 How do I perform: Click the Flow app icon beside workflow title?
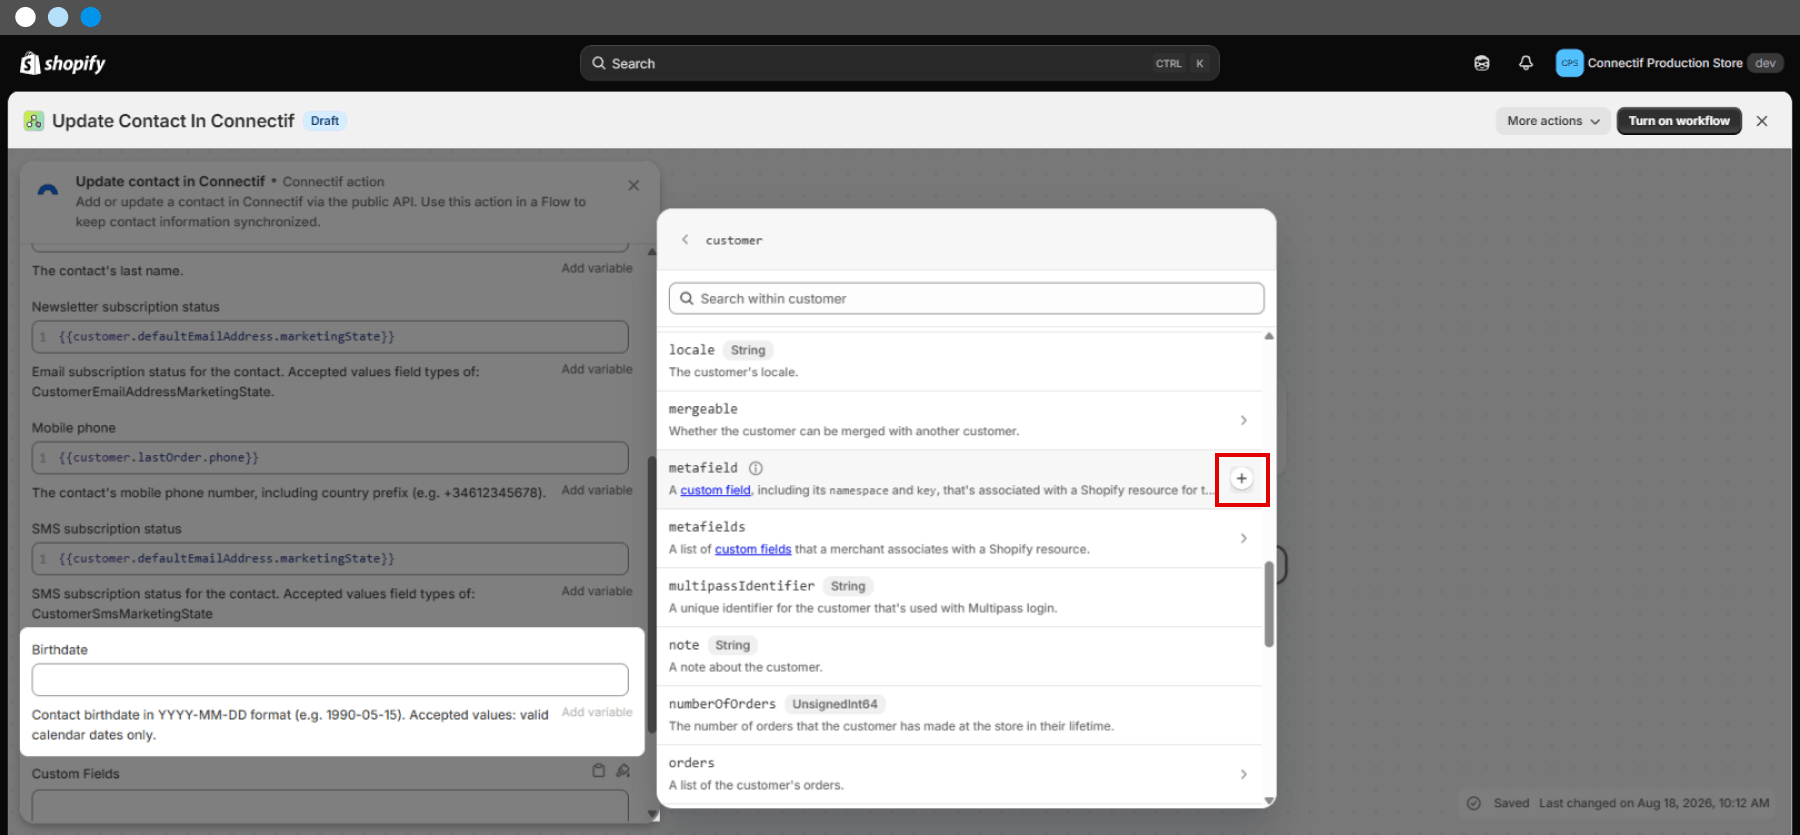pos(34,121)
